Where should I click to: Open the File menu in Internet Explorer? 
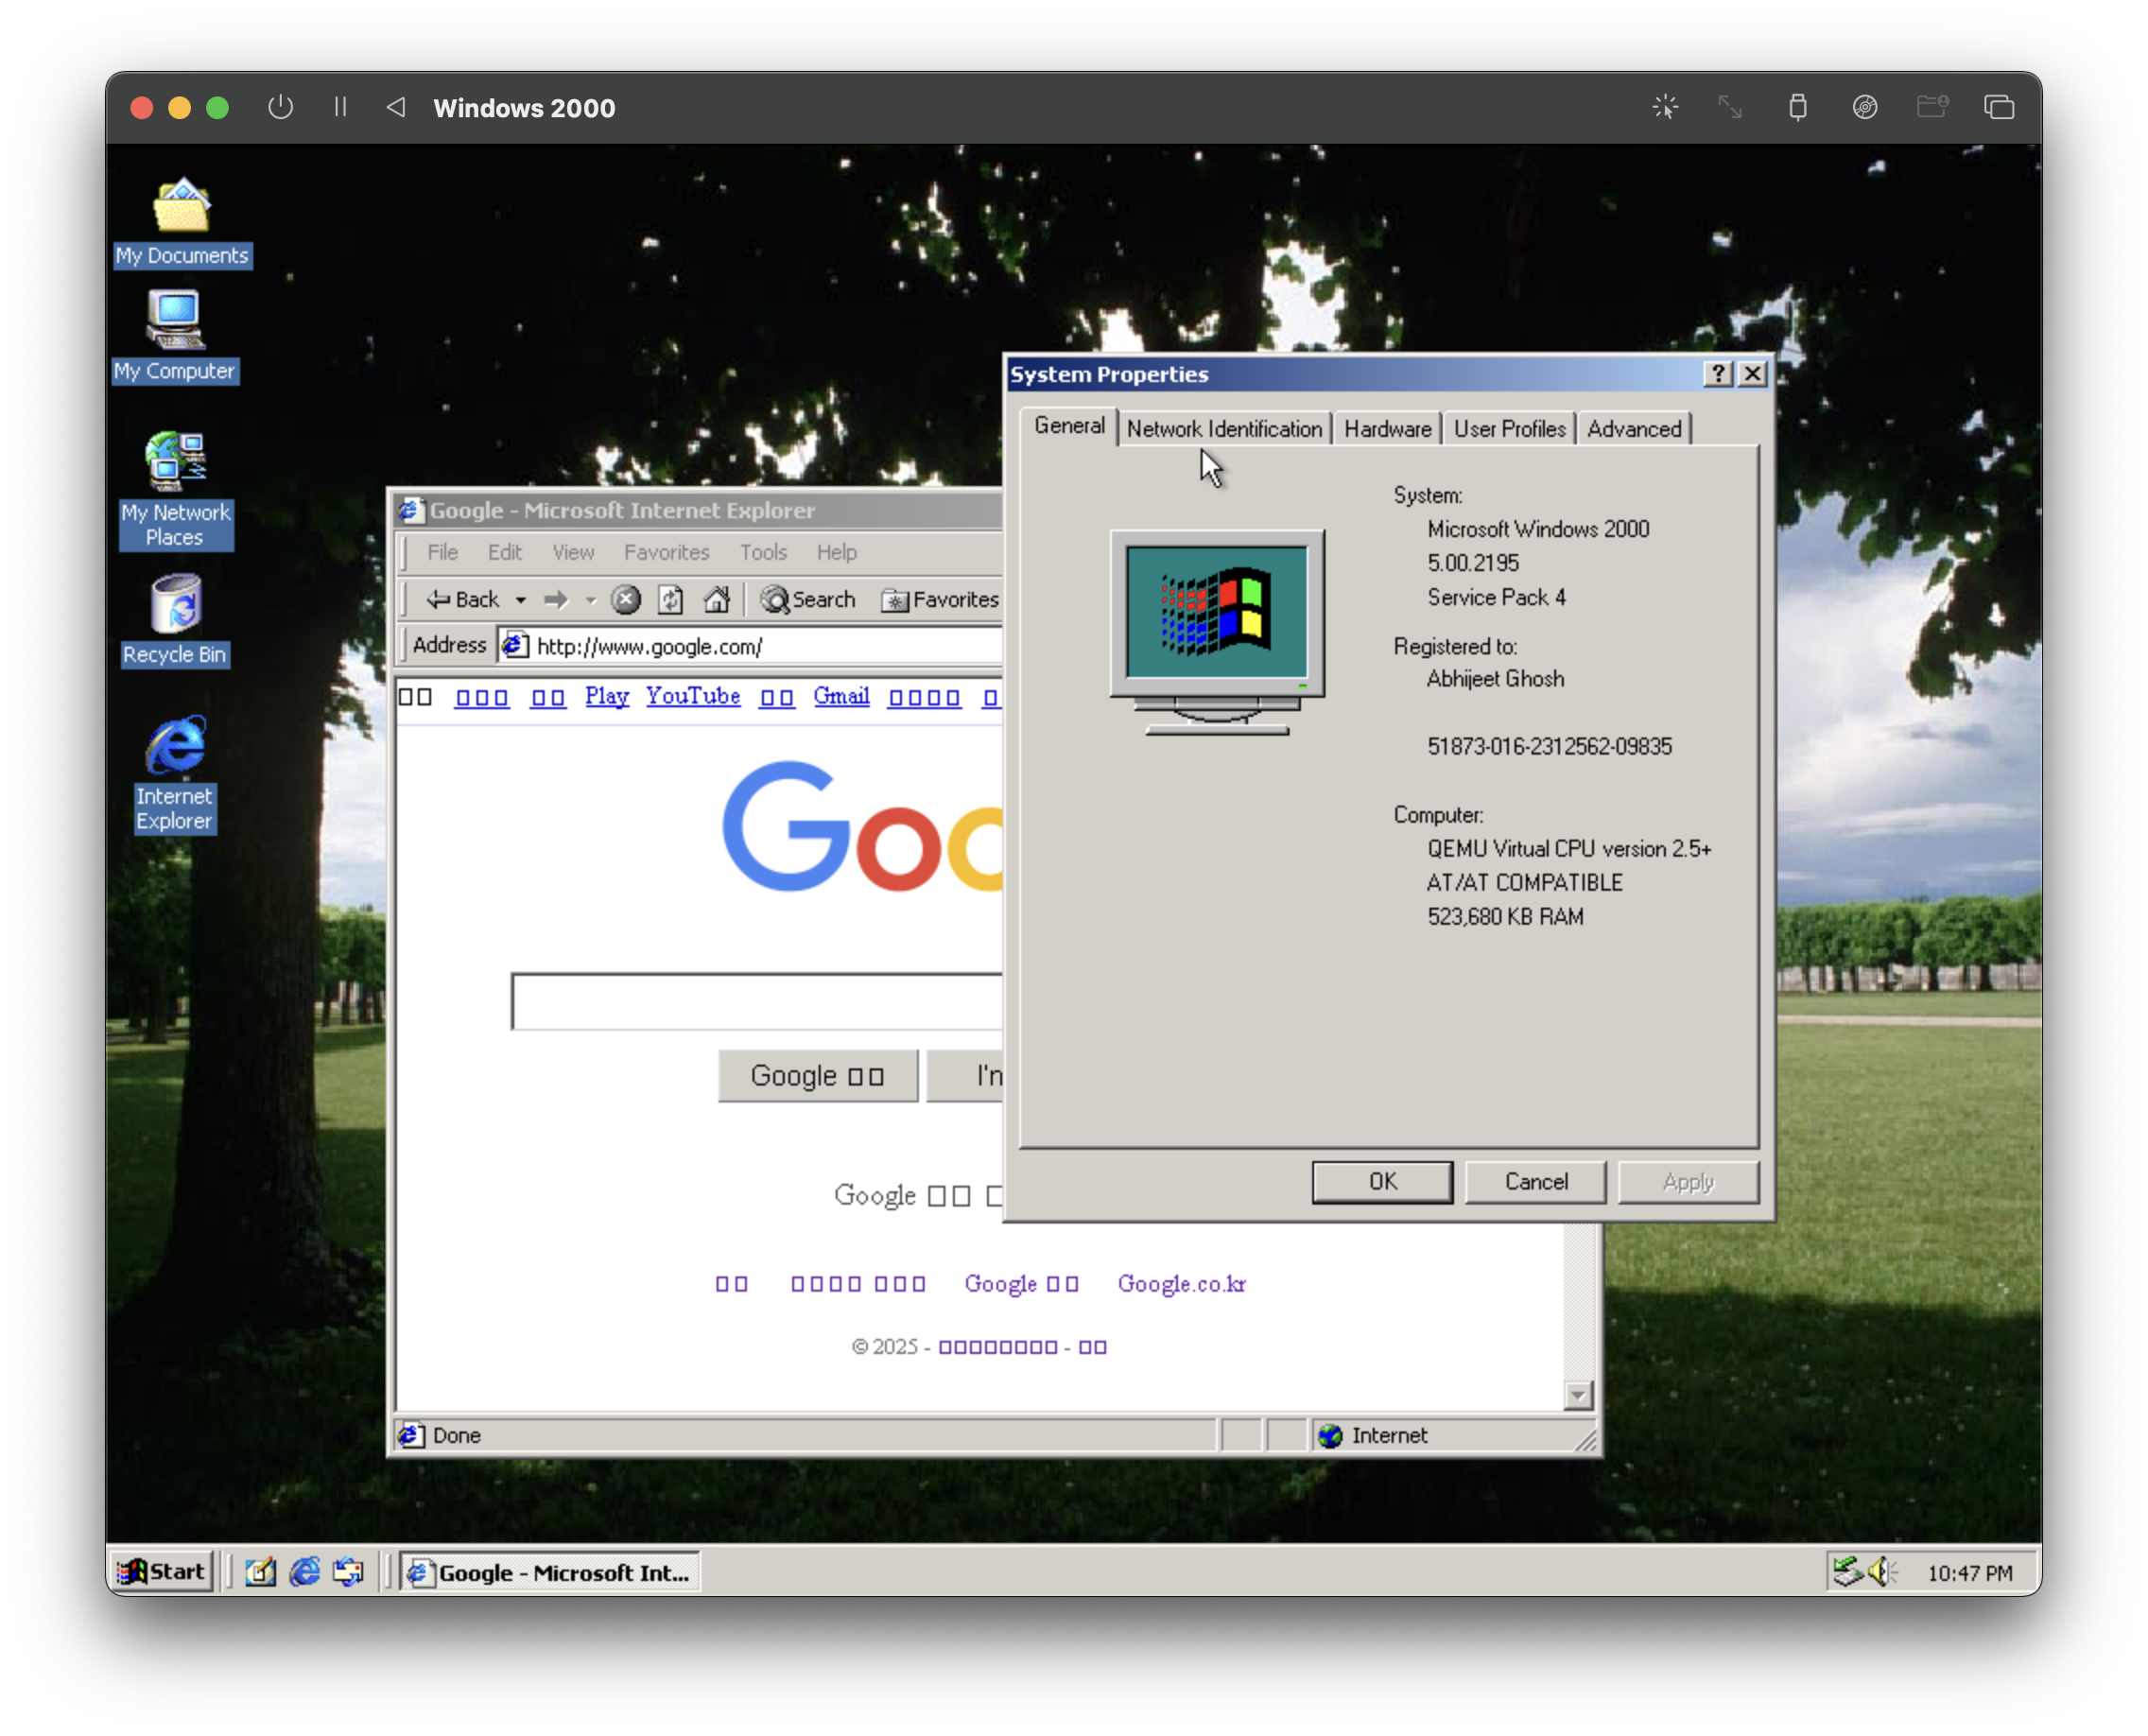(x=442, y=552)
